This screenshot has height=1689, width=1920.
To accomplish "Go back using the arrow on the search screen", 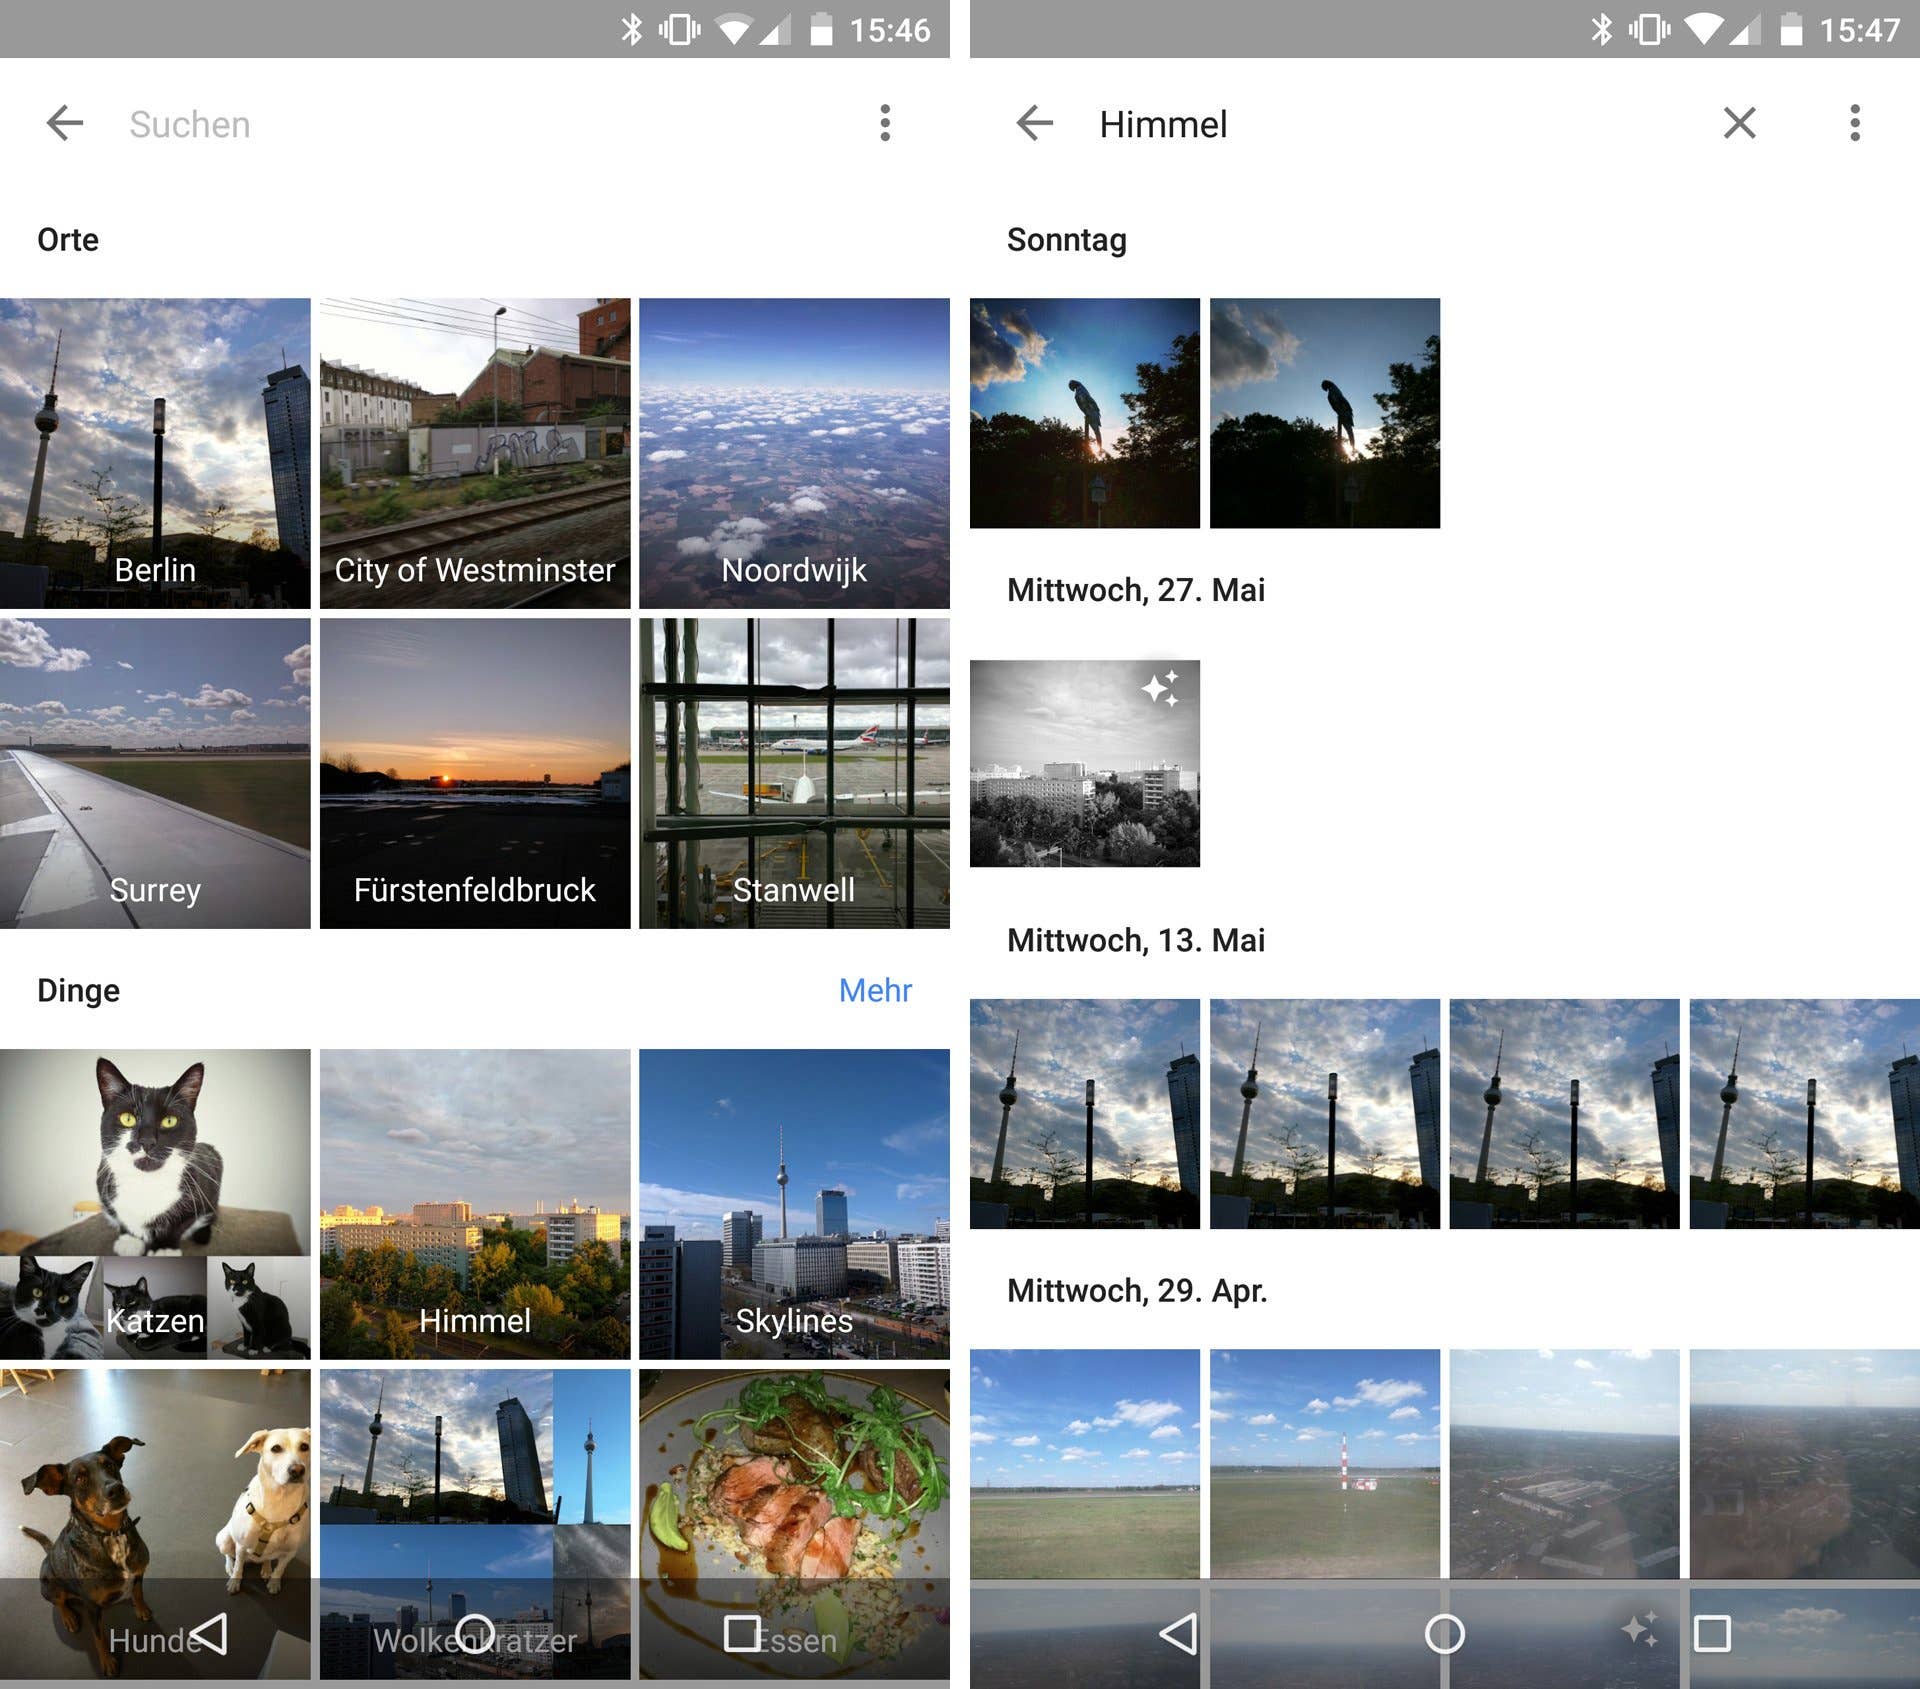I will (x=64, y=123).
